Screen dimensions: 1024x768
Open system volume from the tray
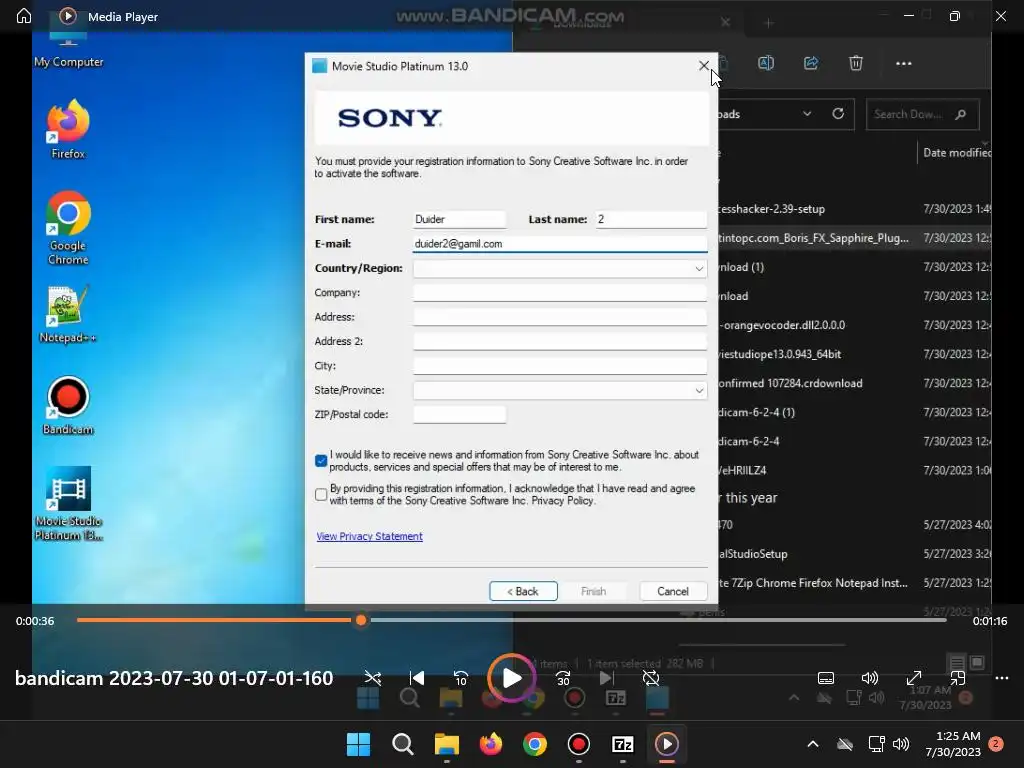(901, 744)
